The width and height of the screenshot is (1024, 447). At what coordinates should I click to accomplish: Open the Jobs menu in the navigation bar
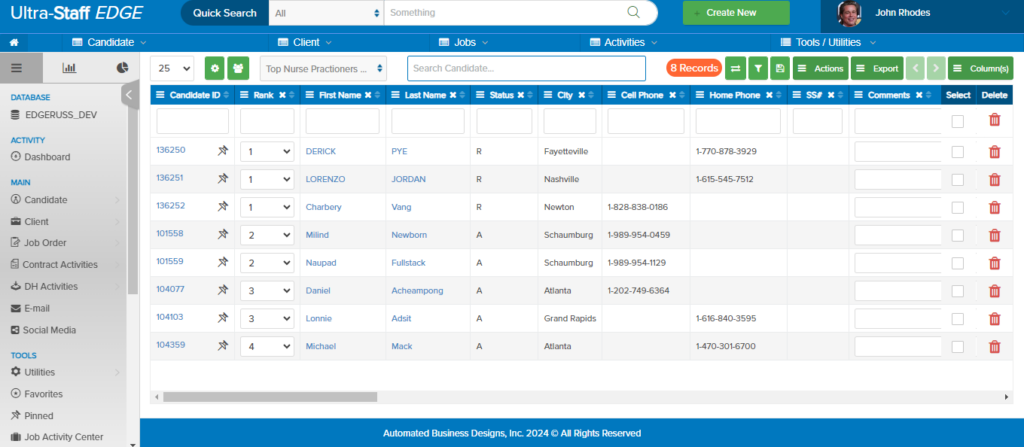pyautogui.click(x=465, y=43)
